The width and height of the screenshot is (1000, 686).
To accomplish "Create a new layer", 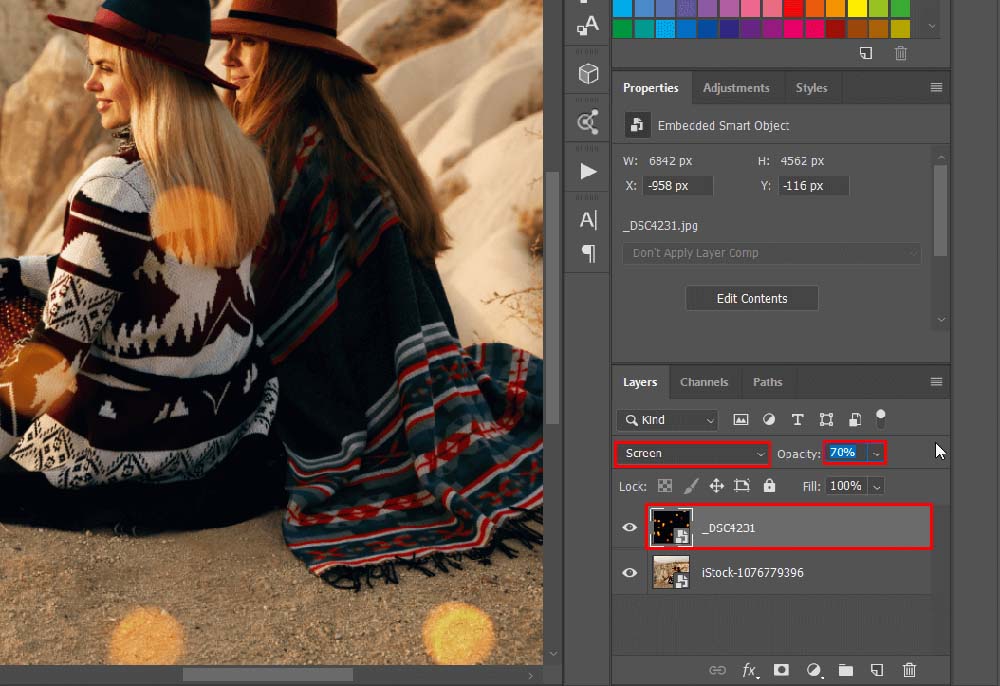I will click(878, 670).
